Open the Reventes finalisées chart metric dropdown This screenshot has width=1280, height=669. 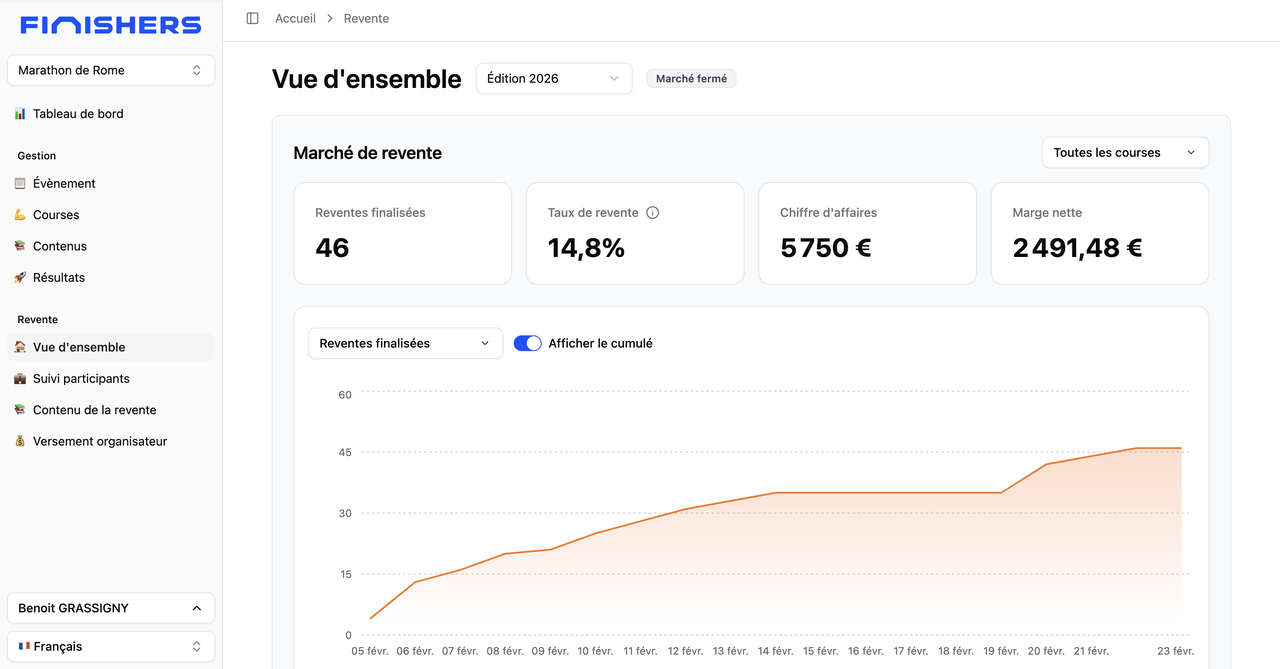[405, 343]
